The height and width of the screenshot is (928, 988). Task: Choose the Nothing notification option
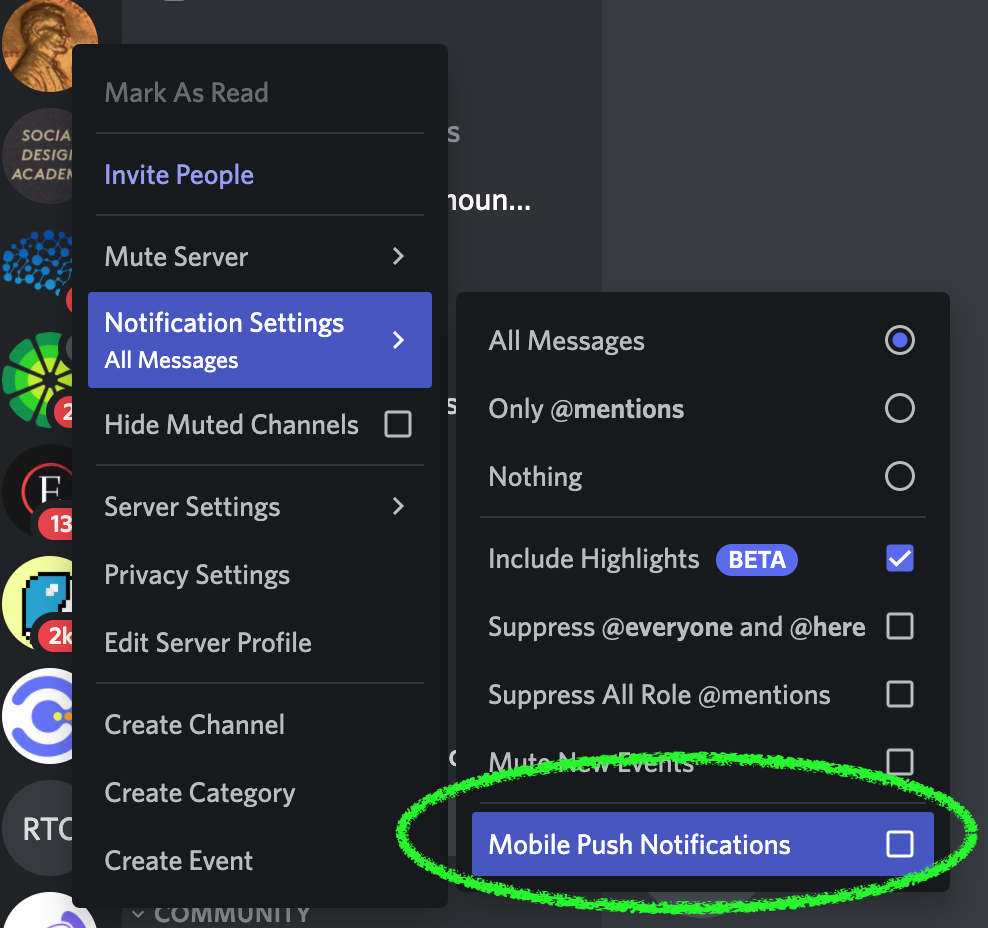[x=899, y=476]
